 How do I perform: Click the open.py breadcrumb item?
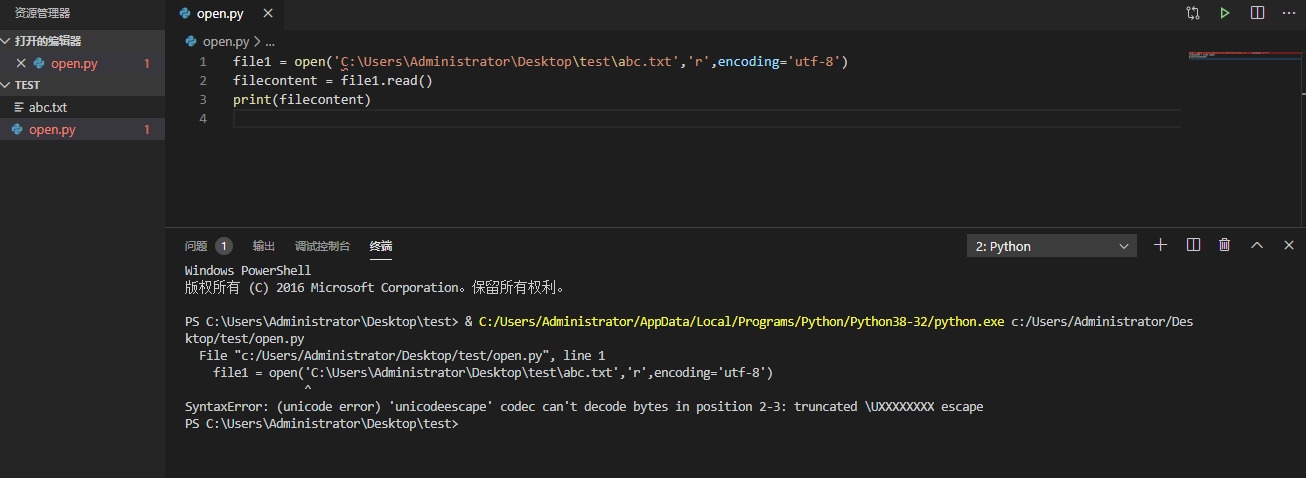[x=225, y=42]
